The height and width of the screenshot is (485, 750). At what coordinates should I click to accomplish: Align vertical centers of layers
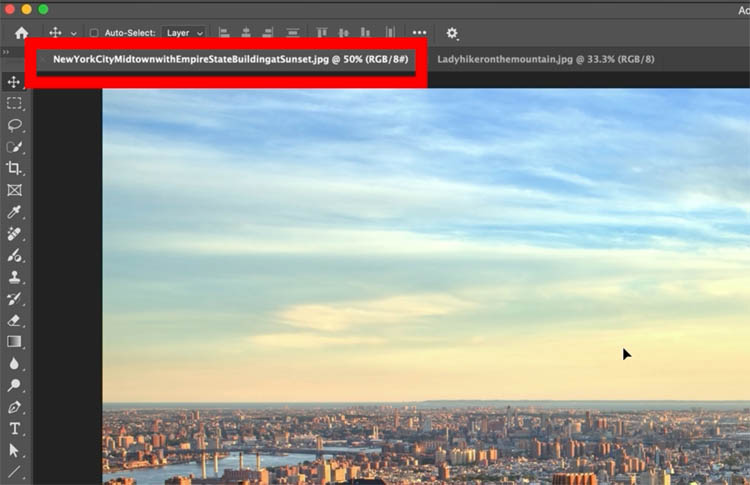343,33
